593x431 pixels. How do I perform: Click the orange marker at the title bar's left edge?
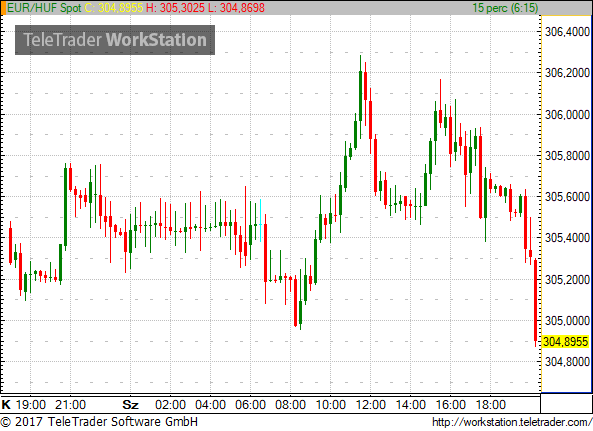click(3, 8)
